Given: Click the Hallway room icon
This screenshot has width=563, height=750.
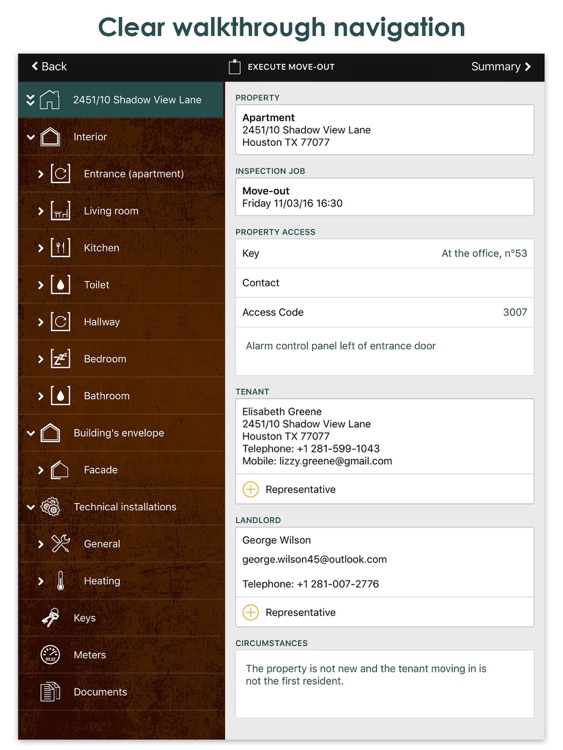Looking at the screenshot, I should pos(60,321).
